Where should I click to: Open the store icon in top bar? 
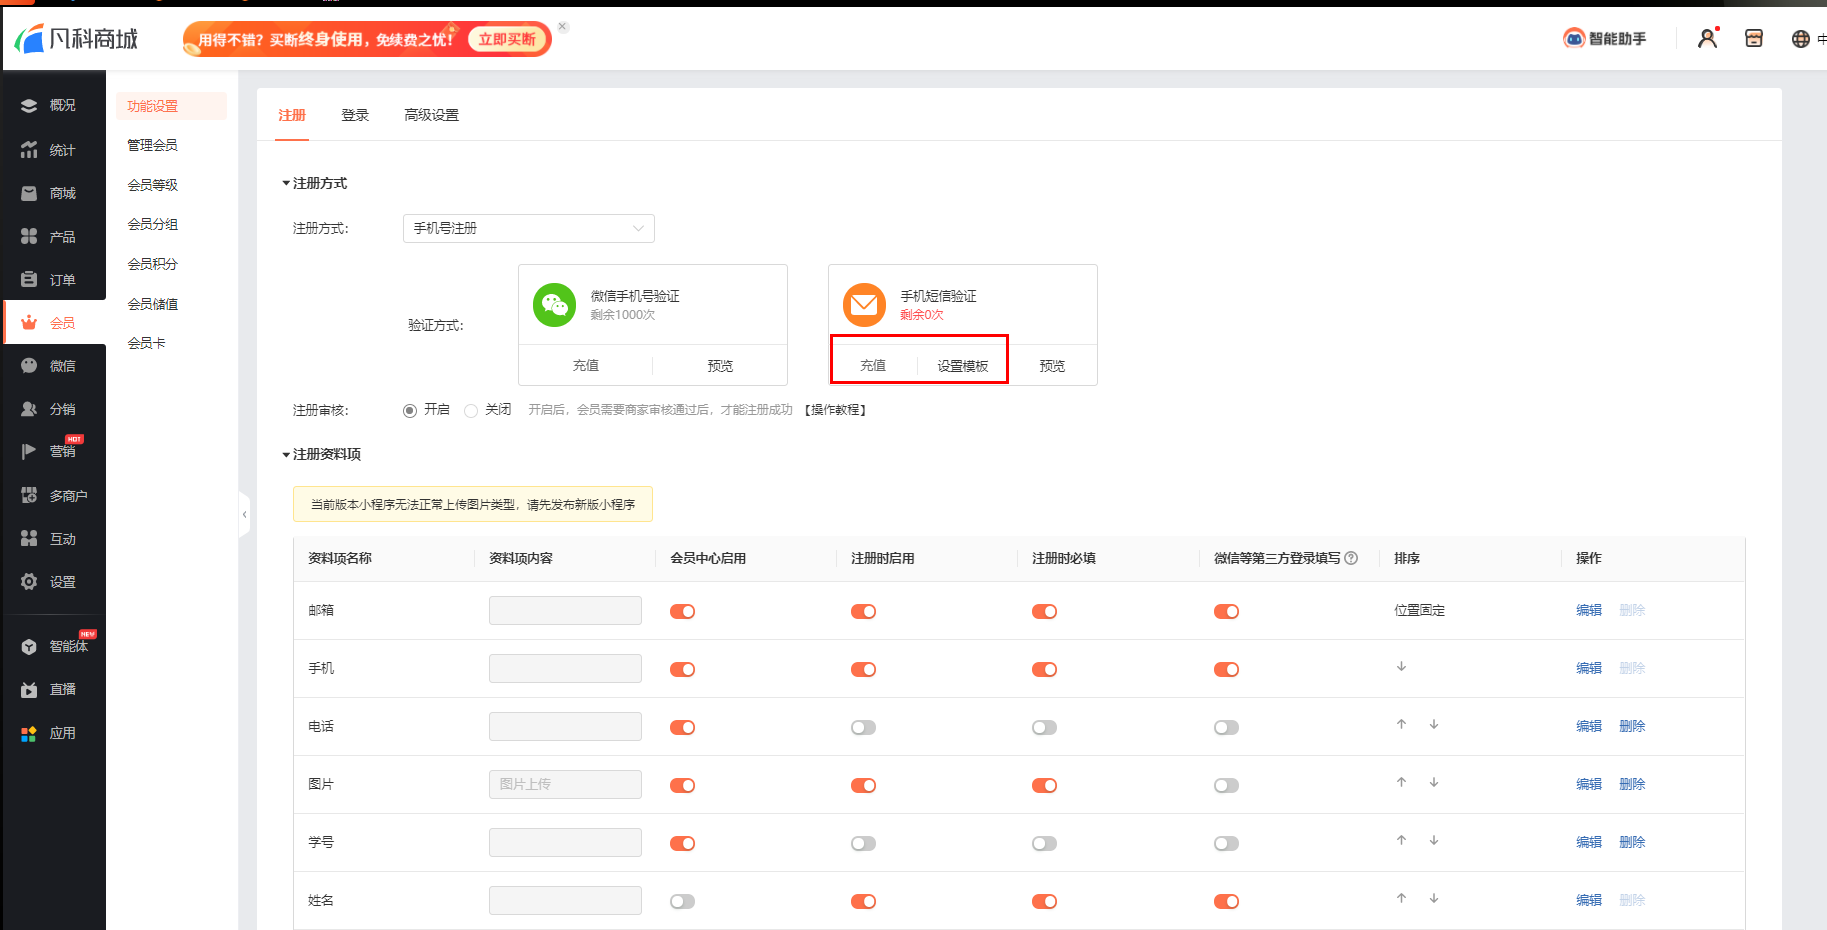pyautogui.click(x=1753, y=39)
